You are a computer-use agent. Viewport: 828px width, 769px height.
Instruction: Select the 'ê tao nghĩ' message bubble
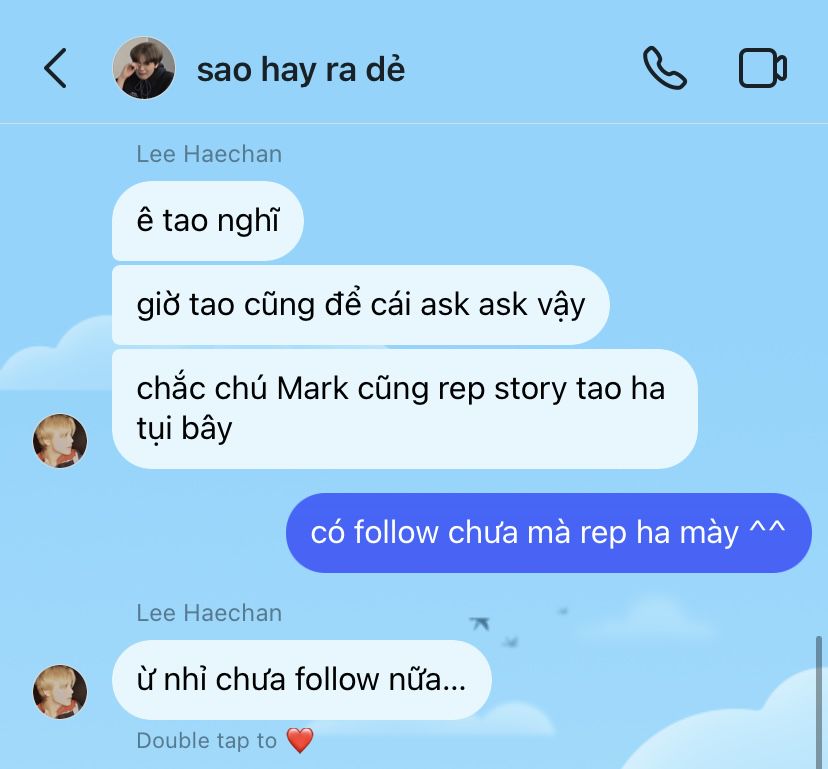click(208, 221)
